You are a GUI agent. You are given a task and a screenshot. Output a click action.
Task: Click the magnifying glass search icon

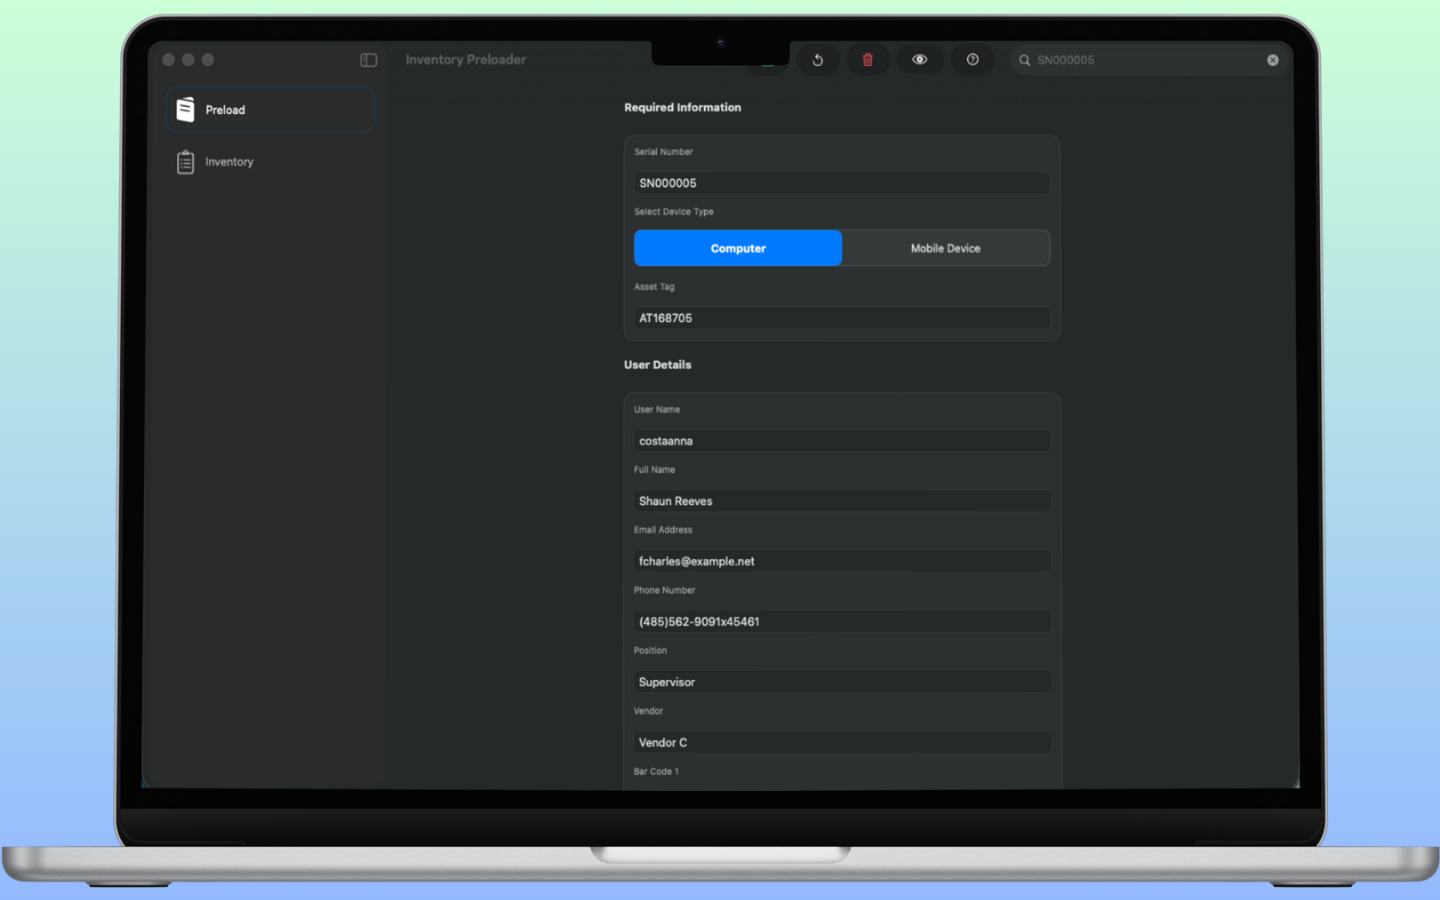click(1025, 60)
